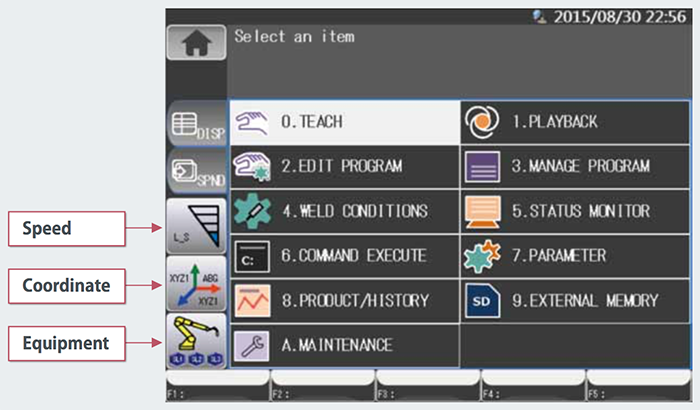Switch coordinate system via XYZ axes icon
This screenshot has height=410, width=700.
(197, 284)
